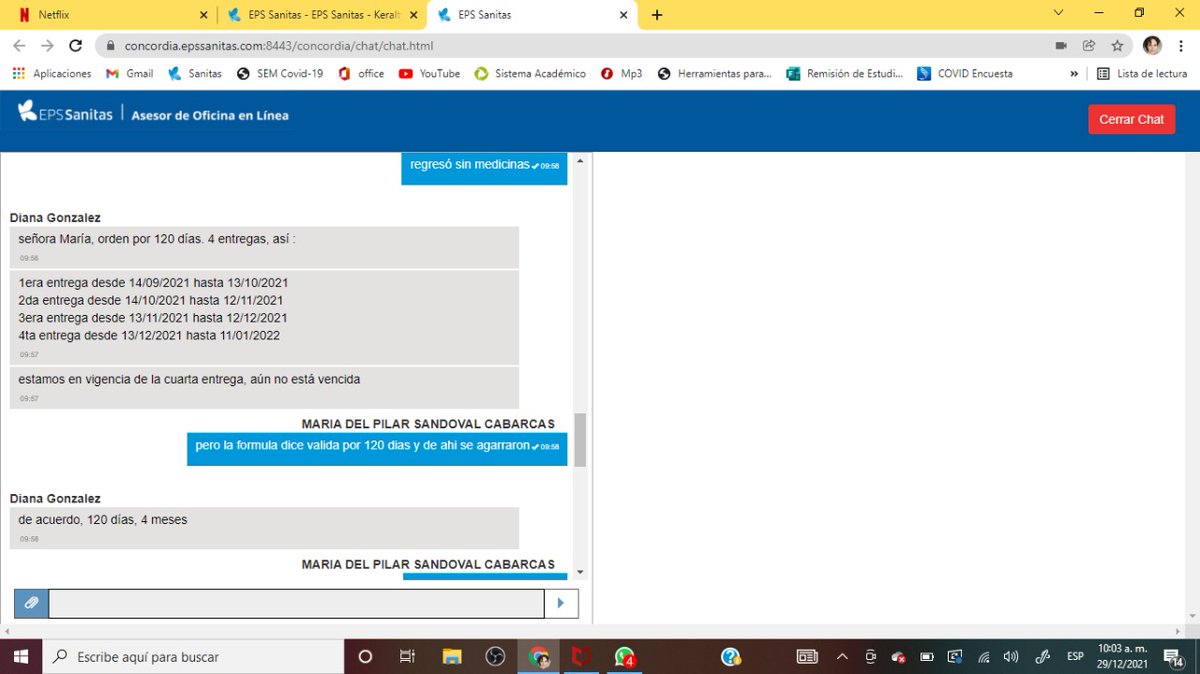Switch to EPS Sanitas - Keralty tab
This screenshot has height=674, width=1200.
[322, 15]
